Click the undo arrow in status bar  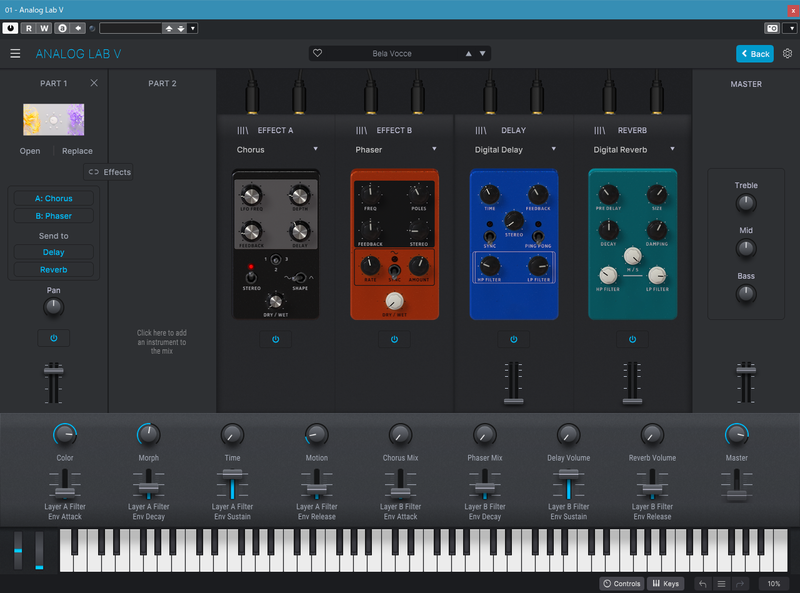tap(703, 583)
